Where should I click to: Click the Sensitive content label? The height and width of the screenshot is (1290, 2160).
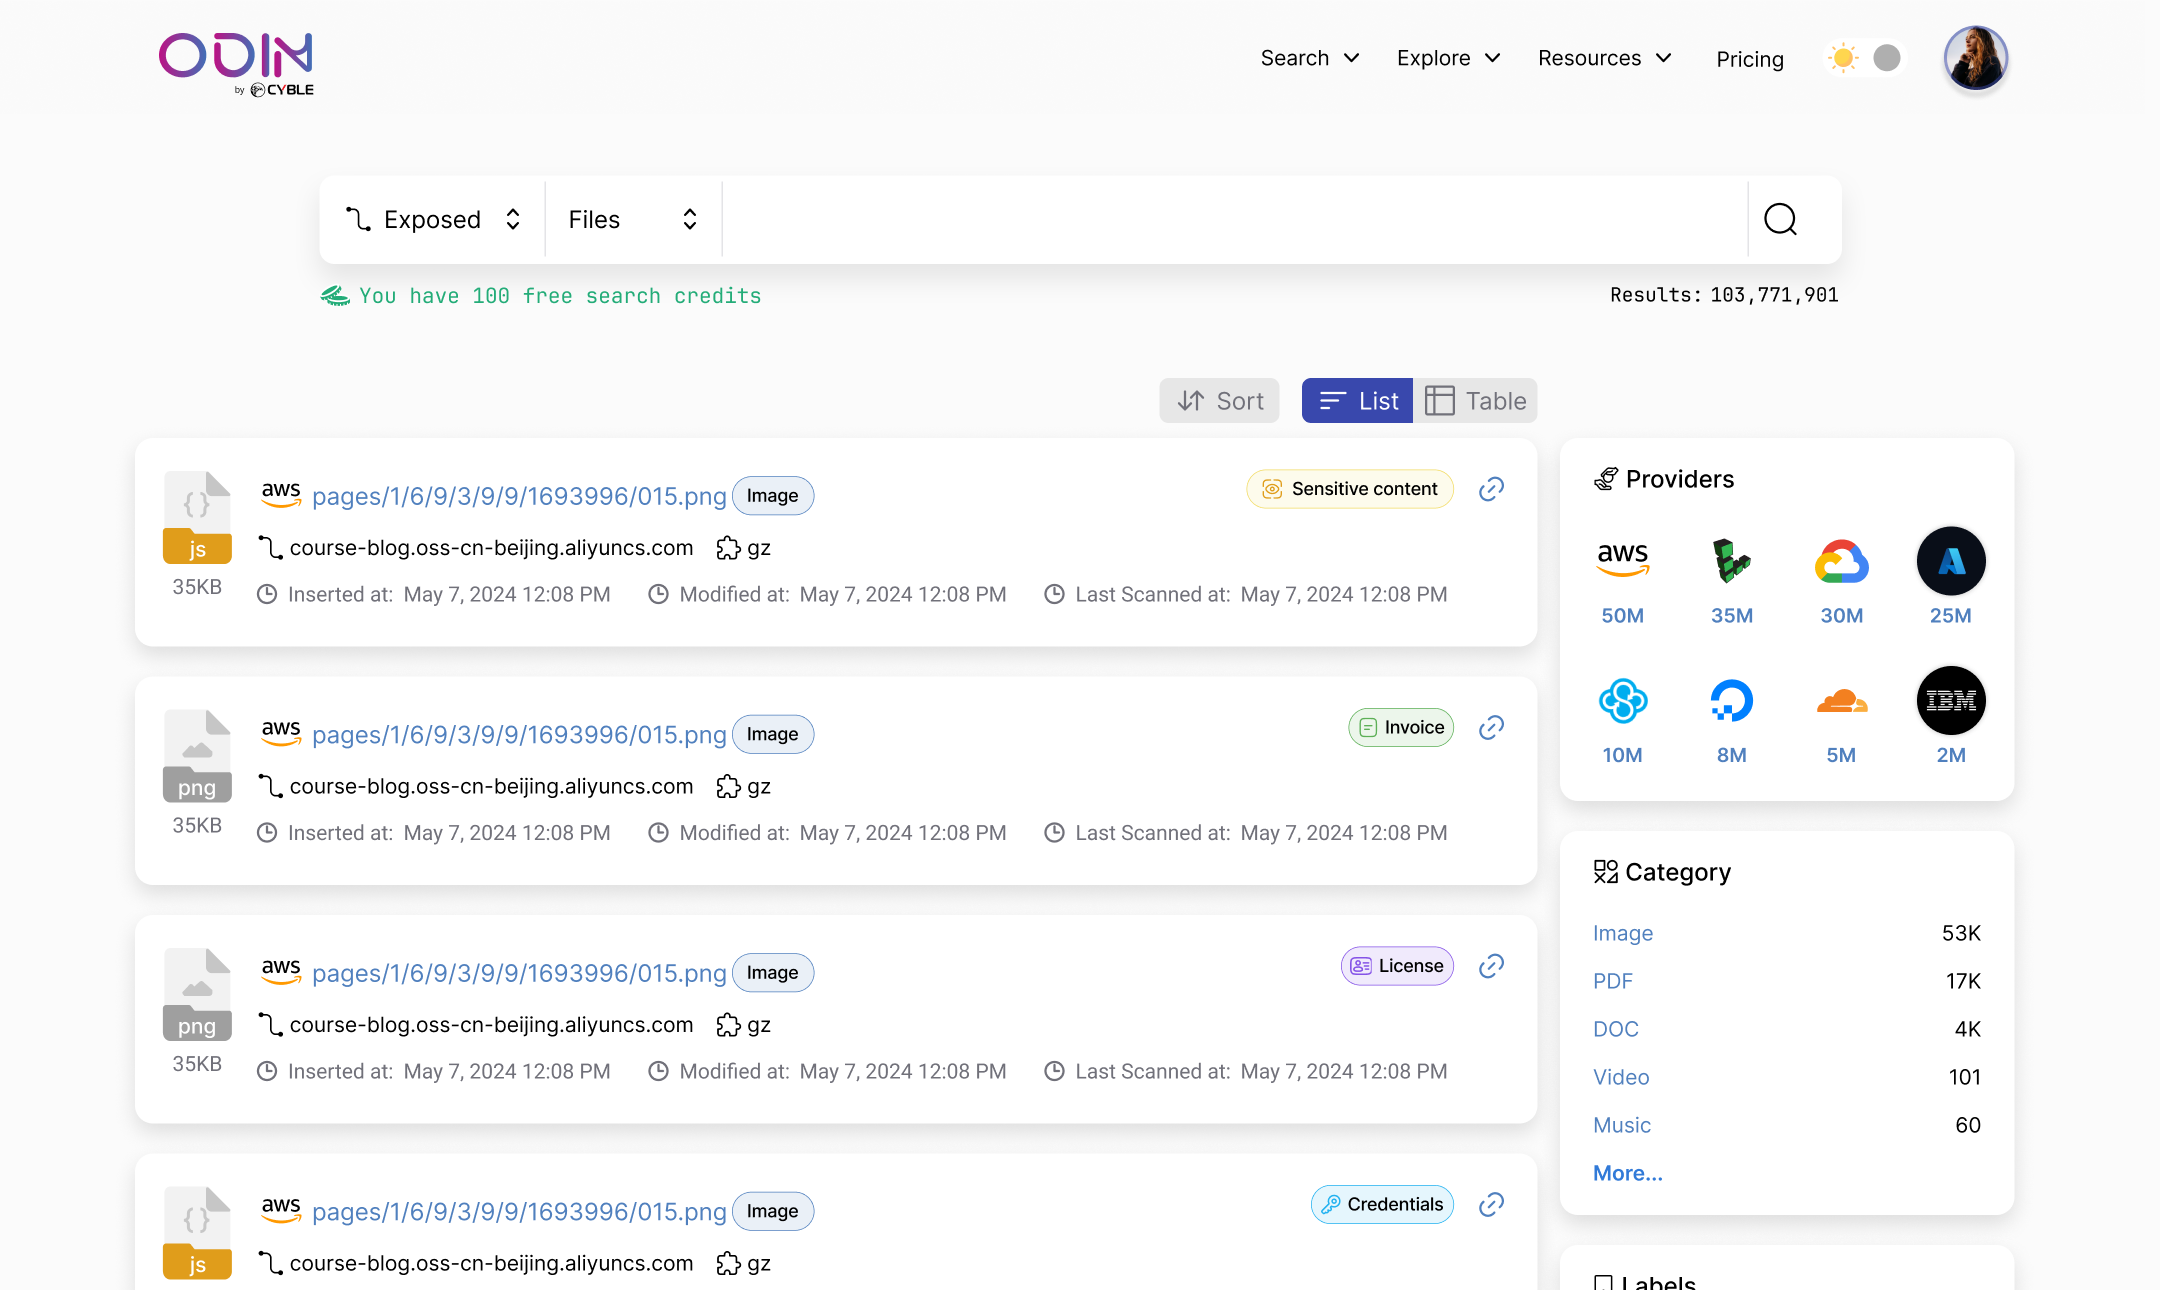tap(1350, 489)
